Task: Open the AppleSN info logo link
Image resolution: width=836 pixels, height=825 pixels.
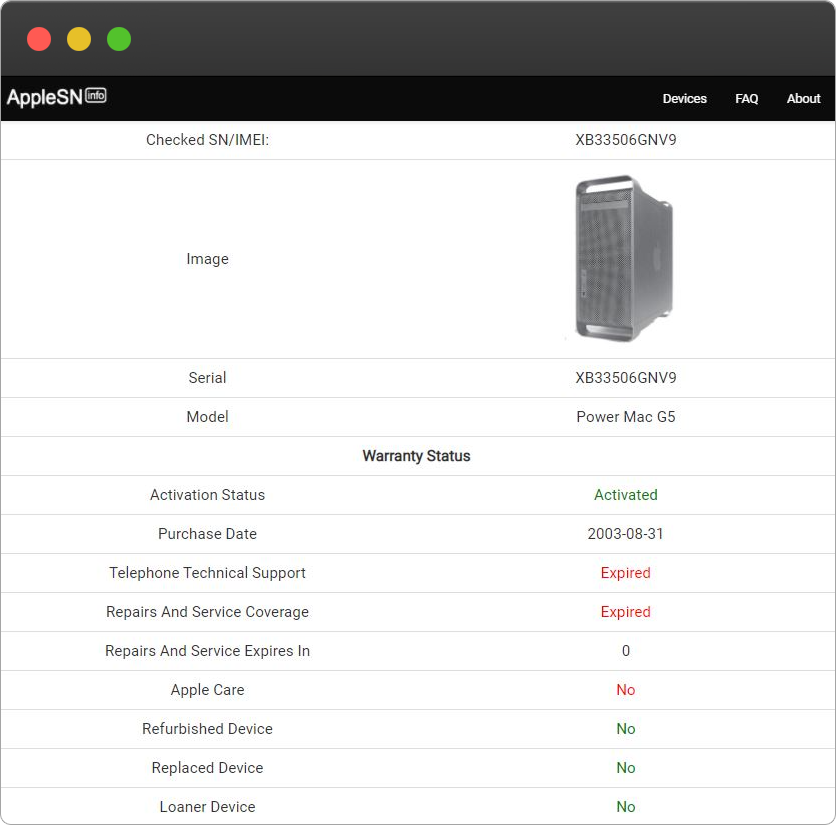Action: click(x=57, y=97)
